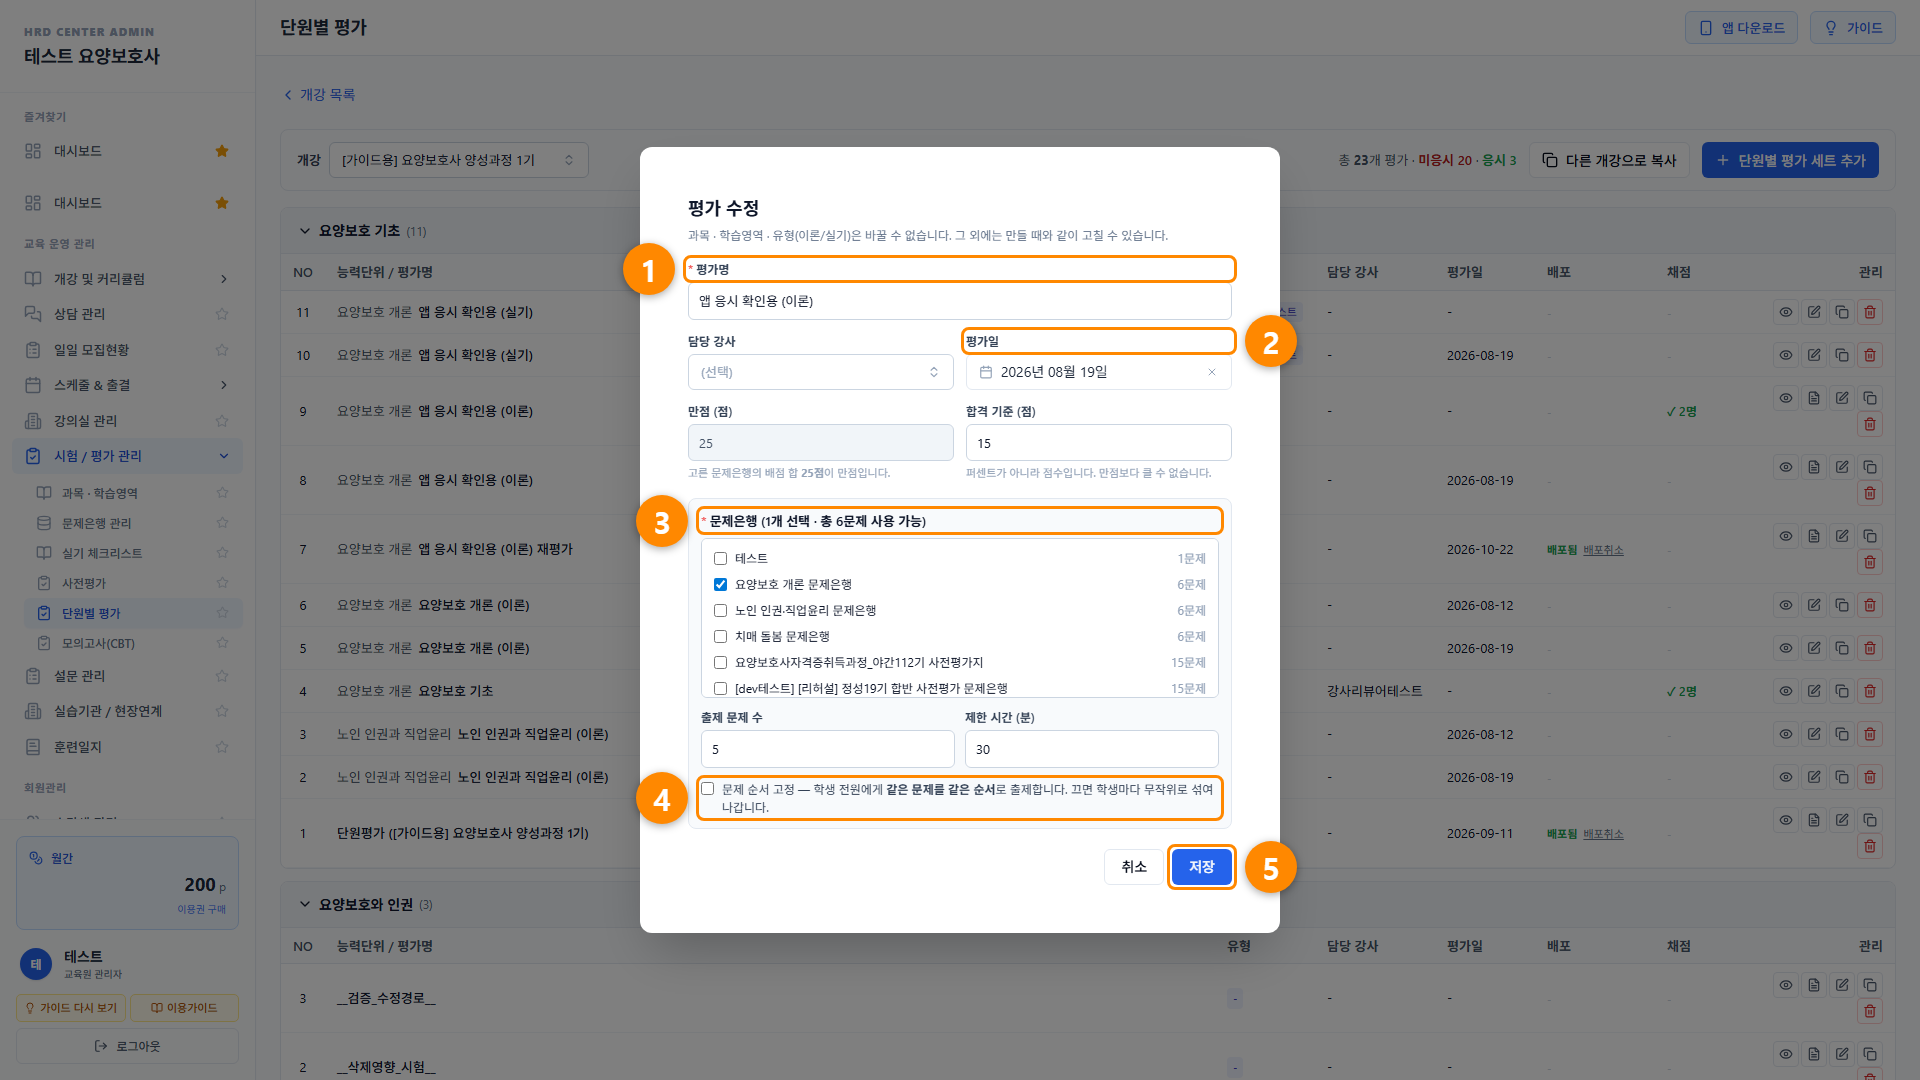The image size is (1920, 1080).
Task: Click the 취소 cancel button
Action: [1134, 867]
